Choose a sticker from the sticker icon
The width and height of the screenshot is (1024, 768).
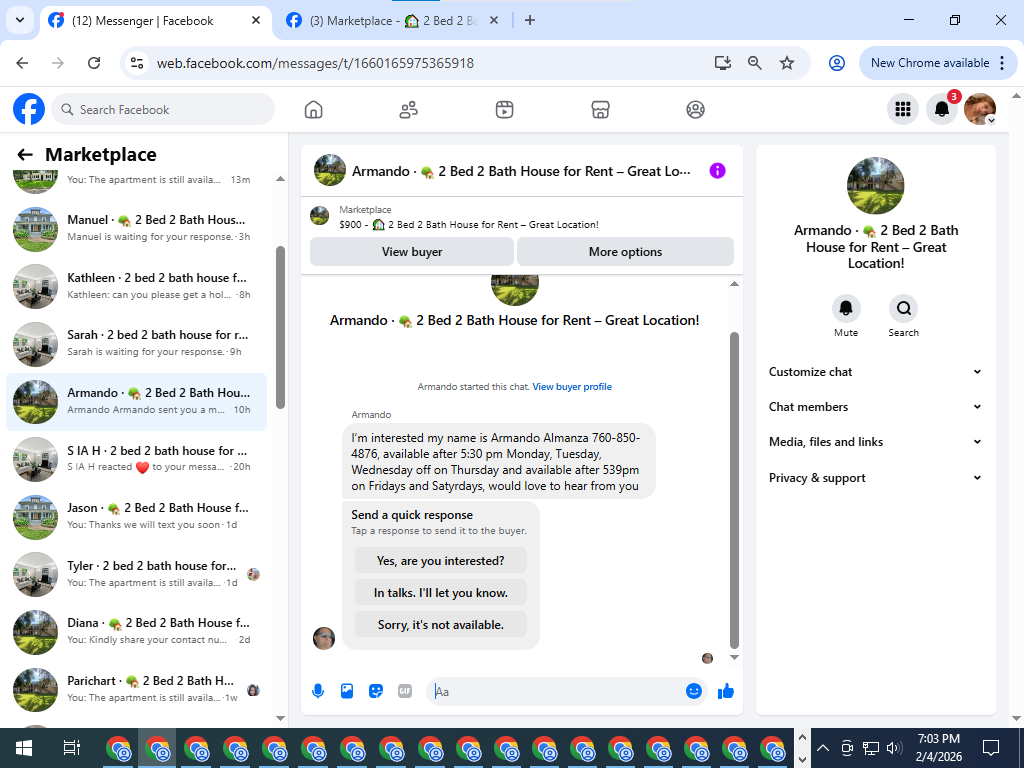pyautogui.click(x=376, y=691)
